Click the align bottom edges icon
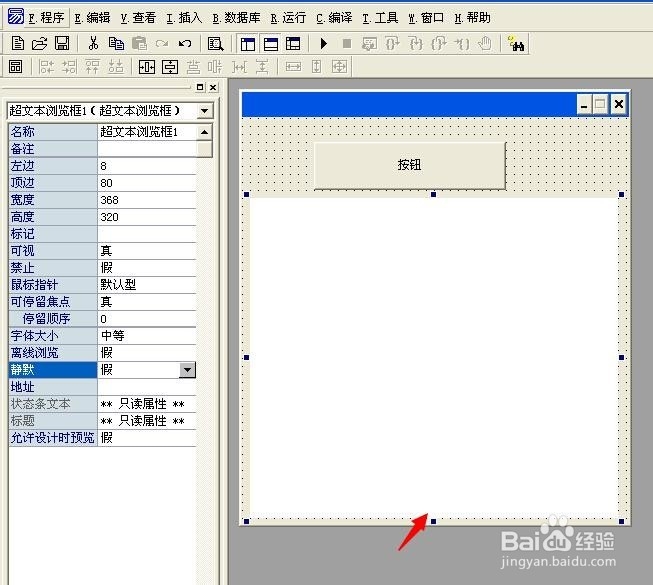The height and width of the screenshot is (585, 653). click(x=115, y=66)
